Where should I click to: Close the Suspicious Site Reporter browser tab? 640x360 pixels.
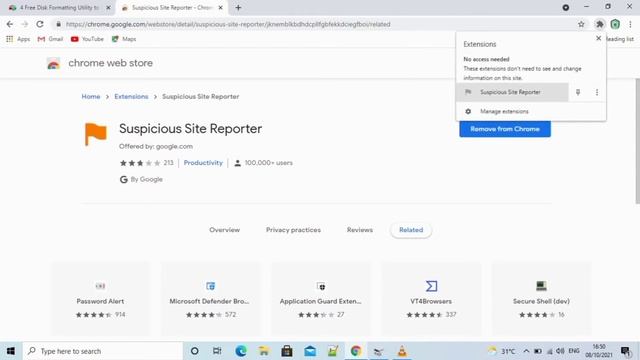point(220,7)
